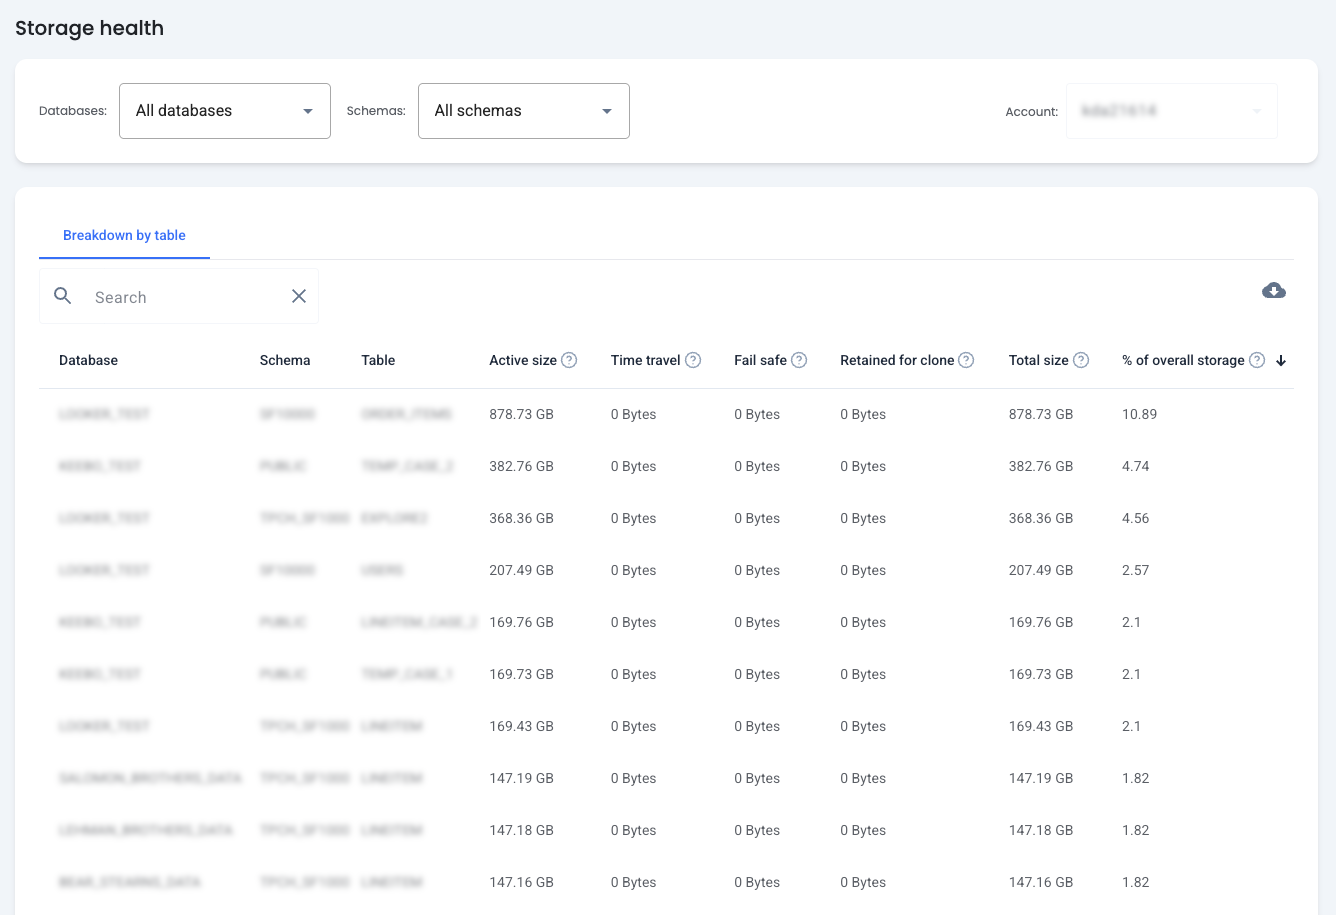Click Active size value 382.76 GB

click(x=521, y=466)
